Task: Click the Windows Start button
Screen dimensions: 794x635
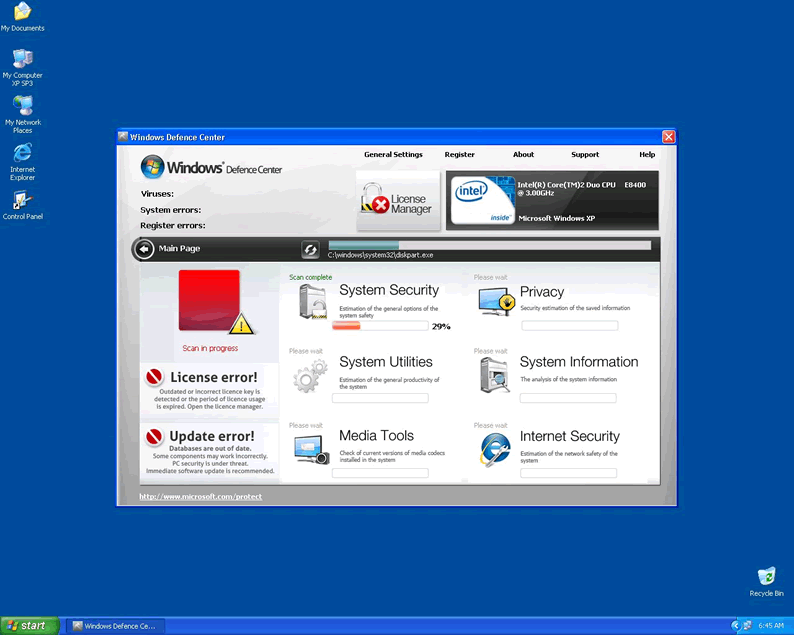Action: (27, 625)
